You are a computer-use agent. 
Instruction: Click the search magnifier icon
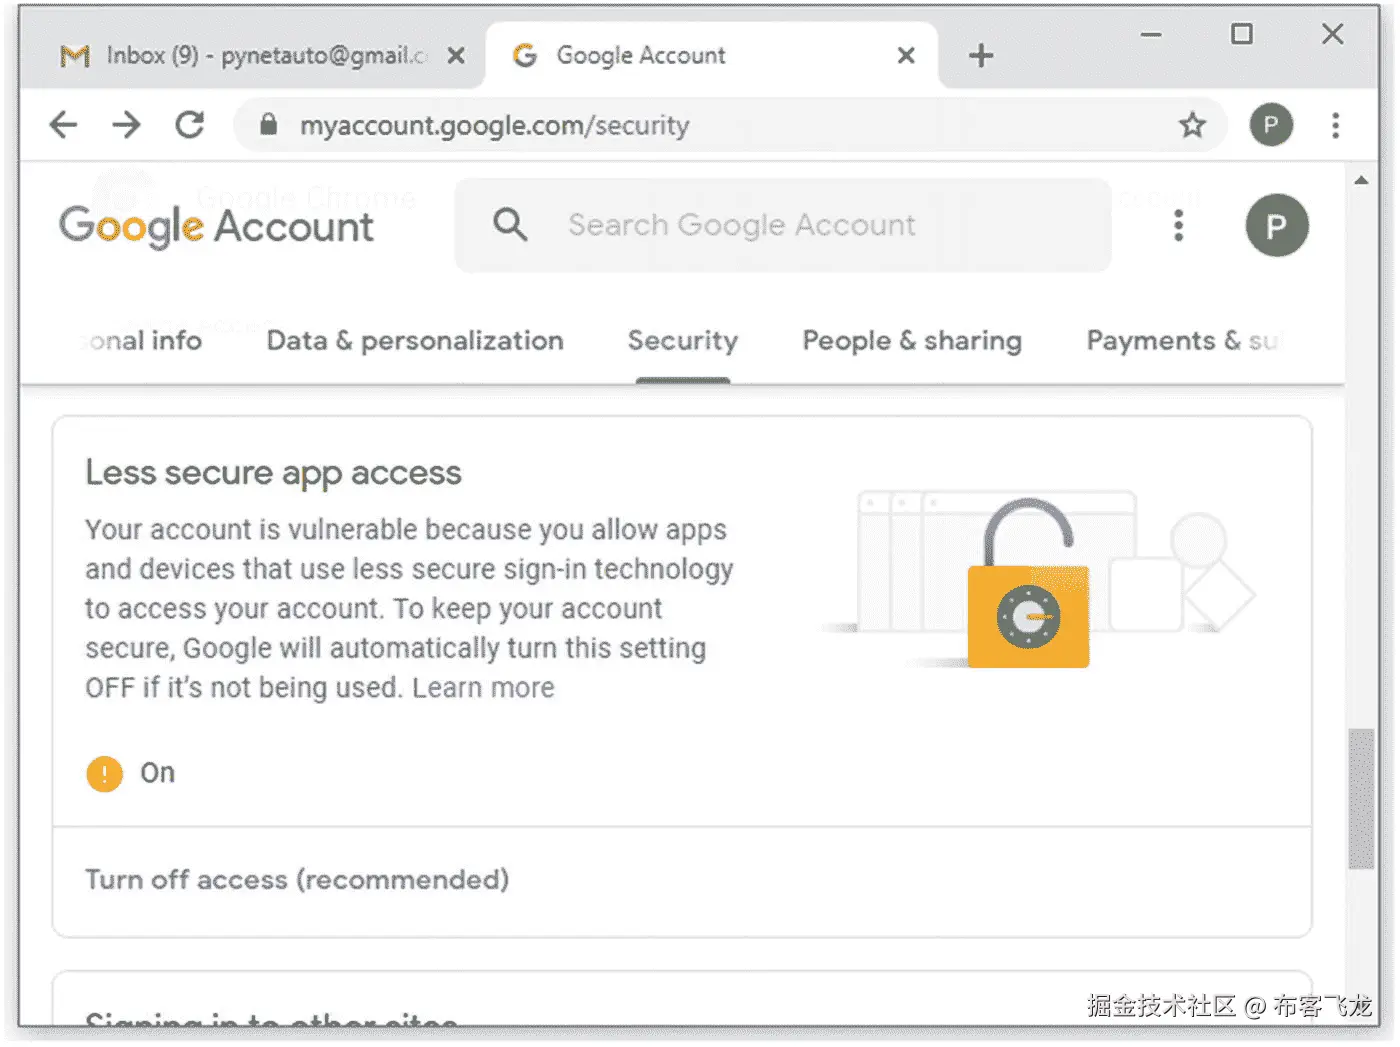510,225
